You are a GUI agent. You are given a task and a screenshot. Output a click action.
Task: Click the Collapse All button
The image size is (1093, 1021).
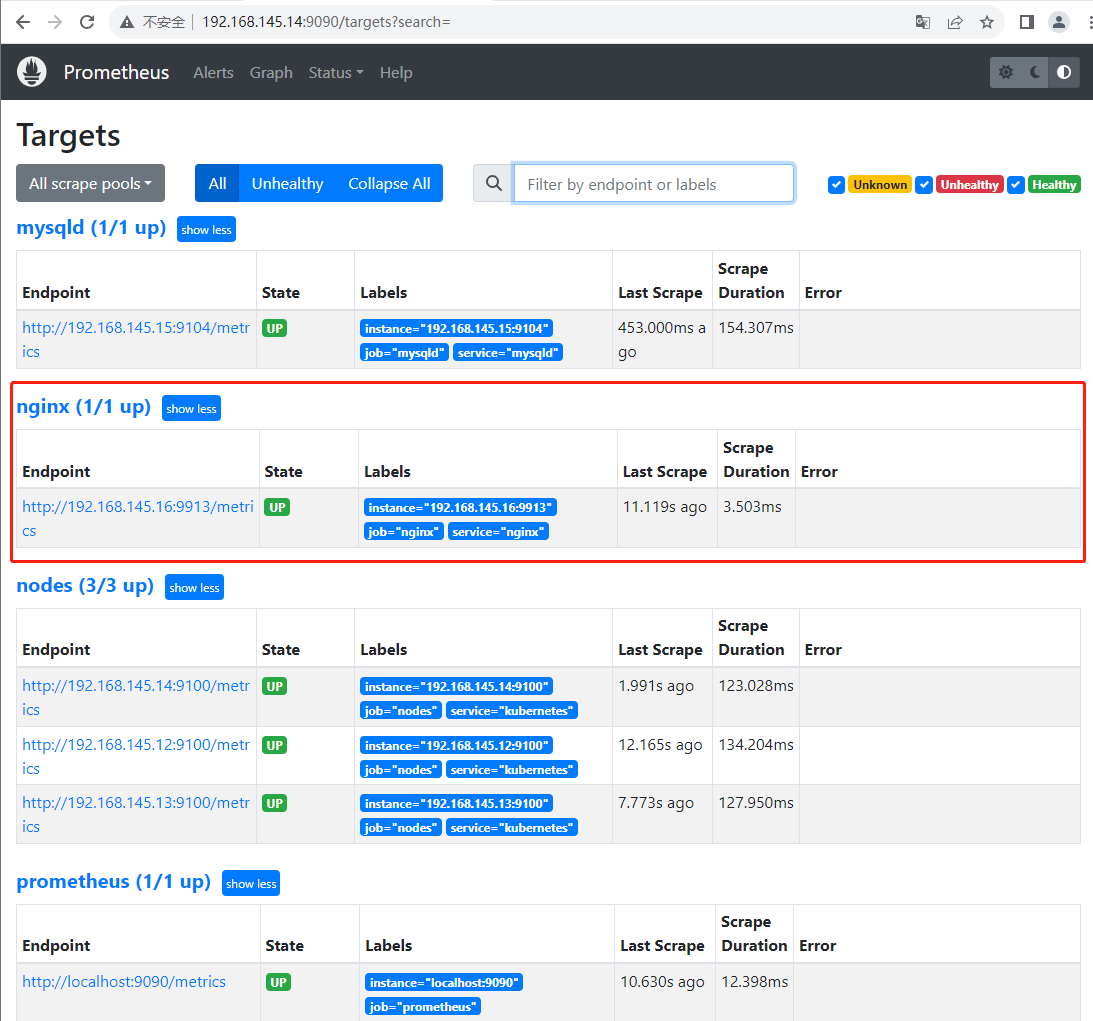[x=389, y=183]
